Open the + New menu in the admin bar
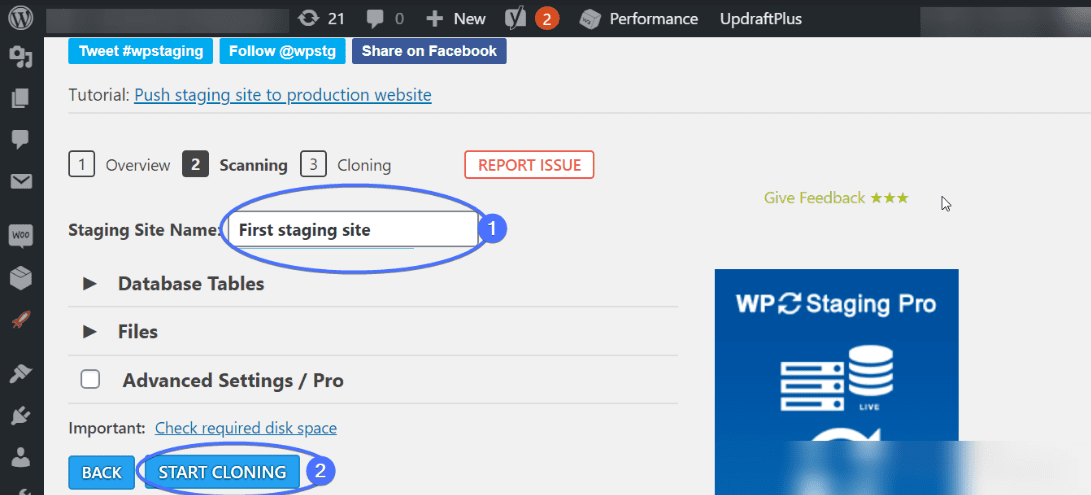1091x495 pixels. click(x=456, y=19)
